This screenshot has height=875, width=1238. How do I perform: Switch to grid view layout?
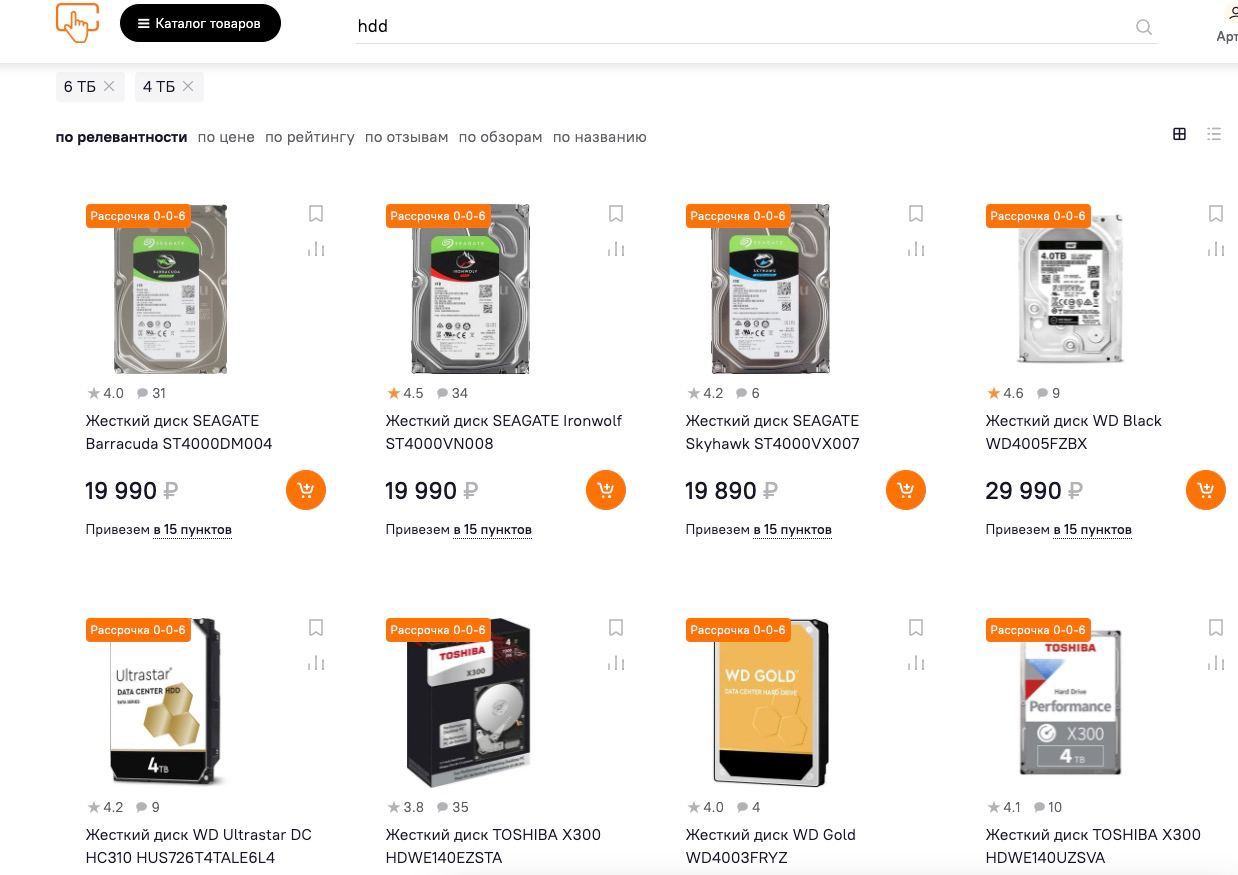[1179, 134]
